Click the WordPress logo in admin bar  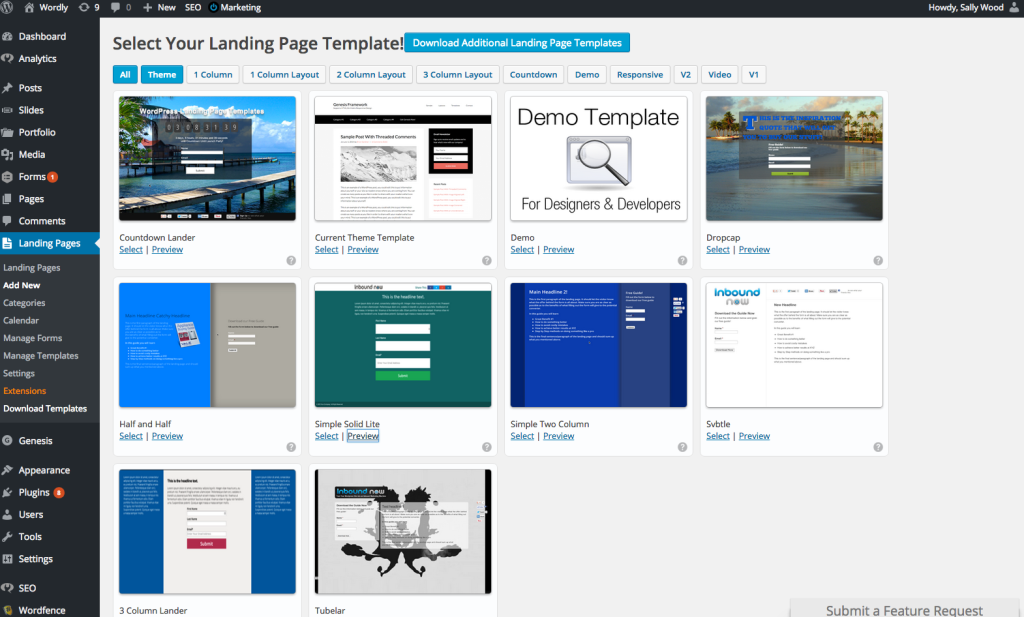tap(9, 7)
